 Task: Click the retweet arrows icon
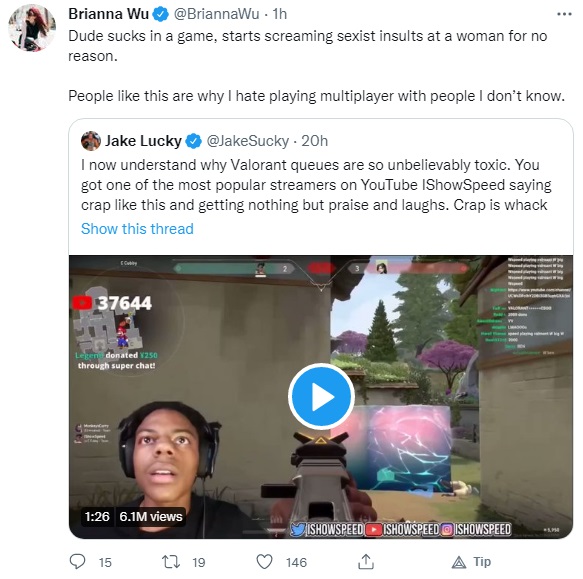pos(171,562)
